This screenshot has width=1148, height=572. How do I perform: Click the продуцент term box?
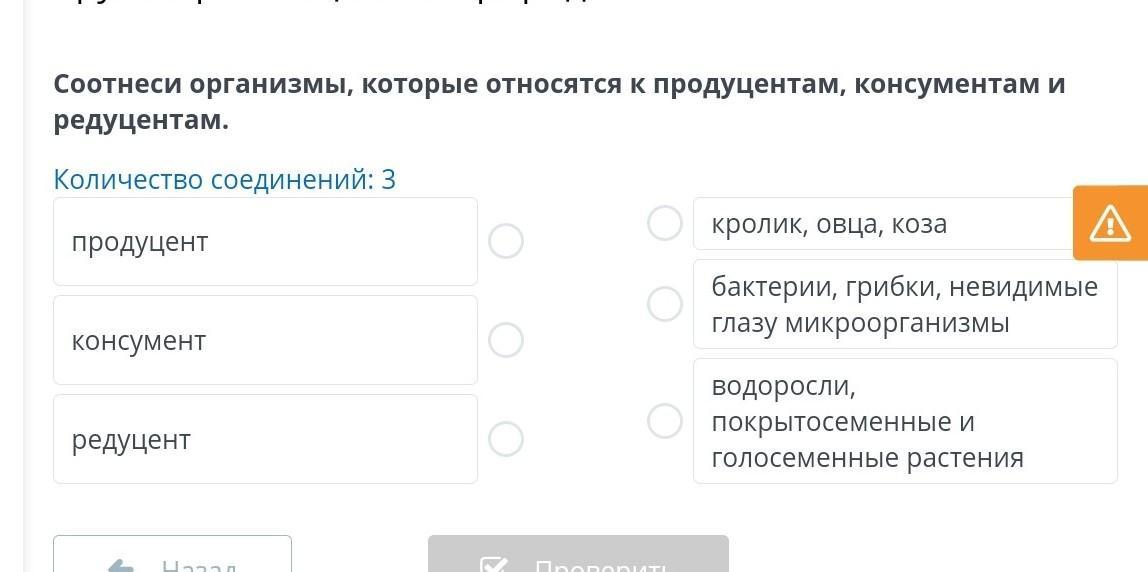pos(265,241)
